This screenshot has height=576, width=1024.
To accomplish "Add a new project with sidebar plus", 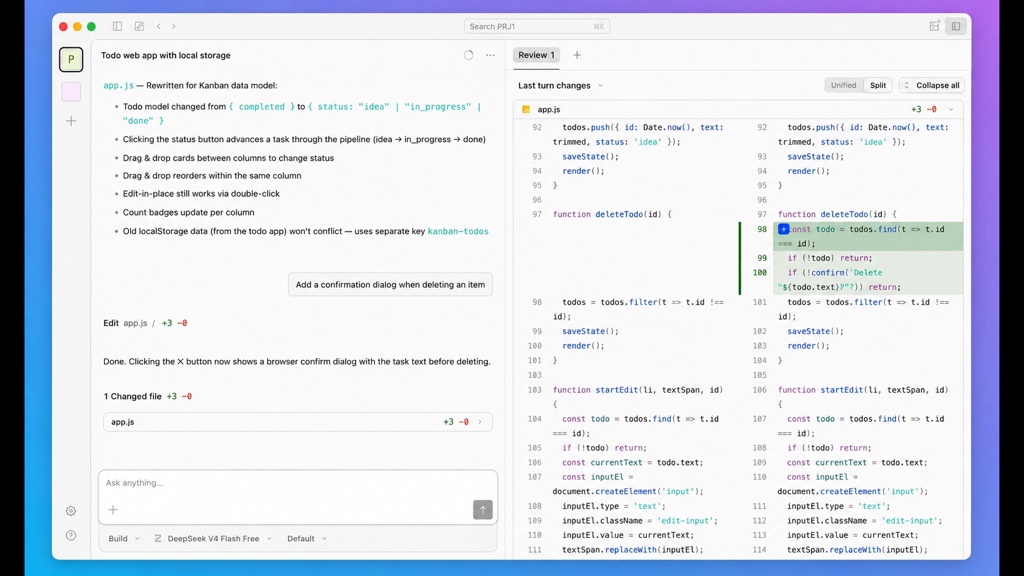I will click(x=71, y=121).
